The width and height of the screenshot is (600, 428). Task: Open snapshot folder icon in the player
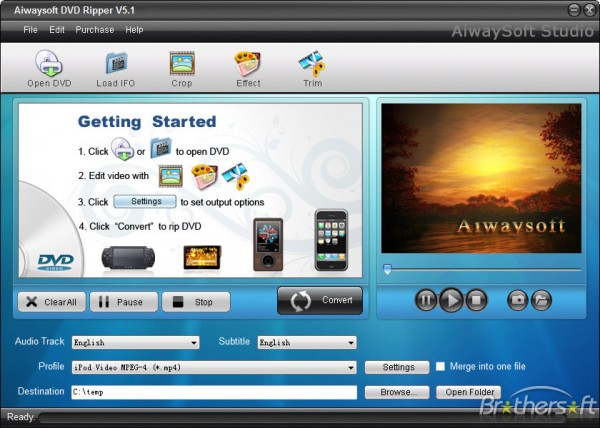[541, 300]
